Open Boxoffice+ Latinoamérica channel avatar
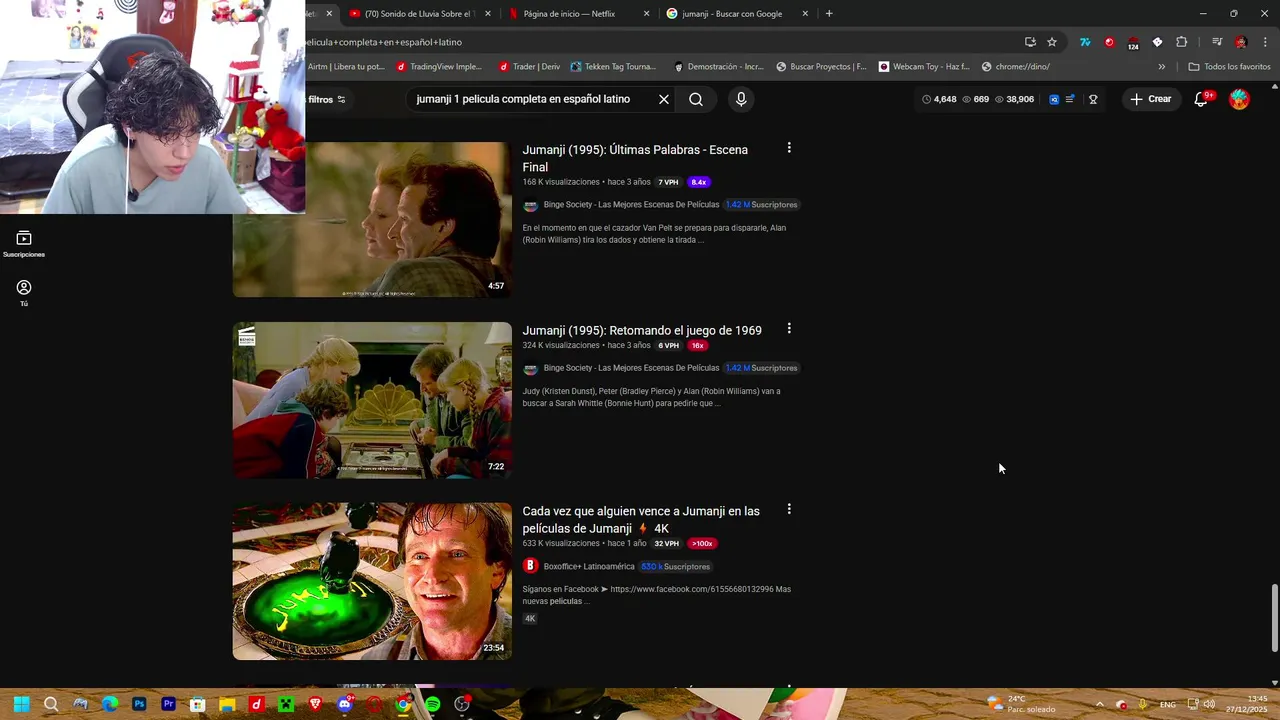1280x720 pixels. click(x=530, y=566)
